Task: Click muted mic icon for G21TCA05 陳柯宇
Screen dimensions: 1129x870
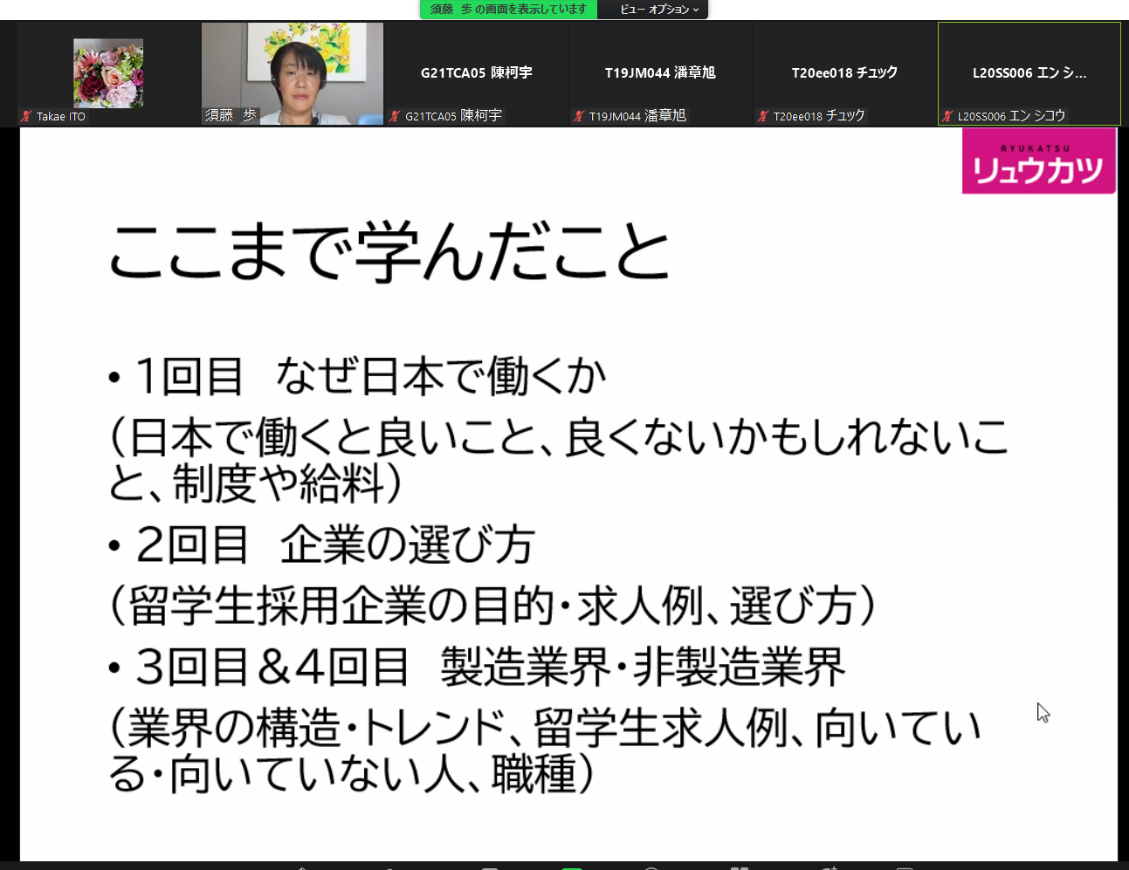Action: pos(395,117)
